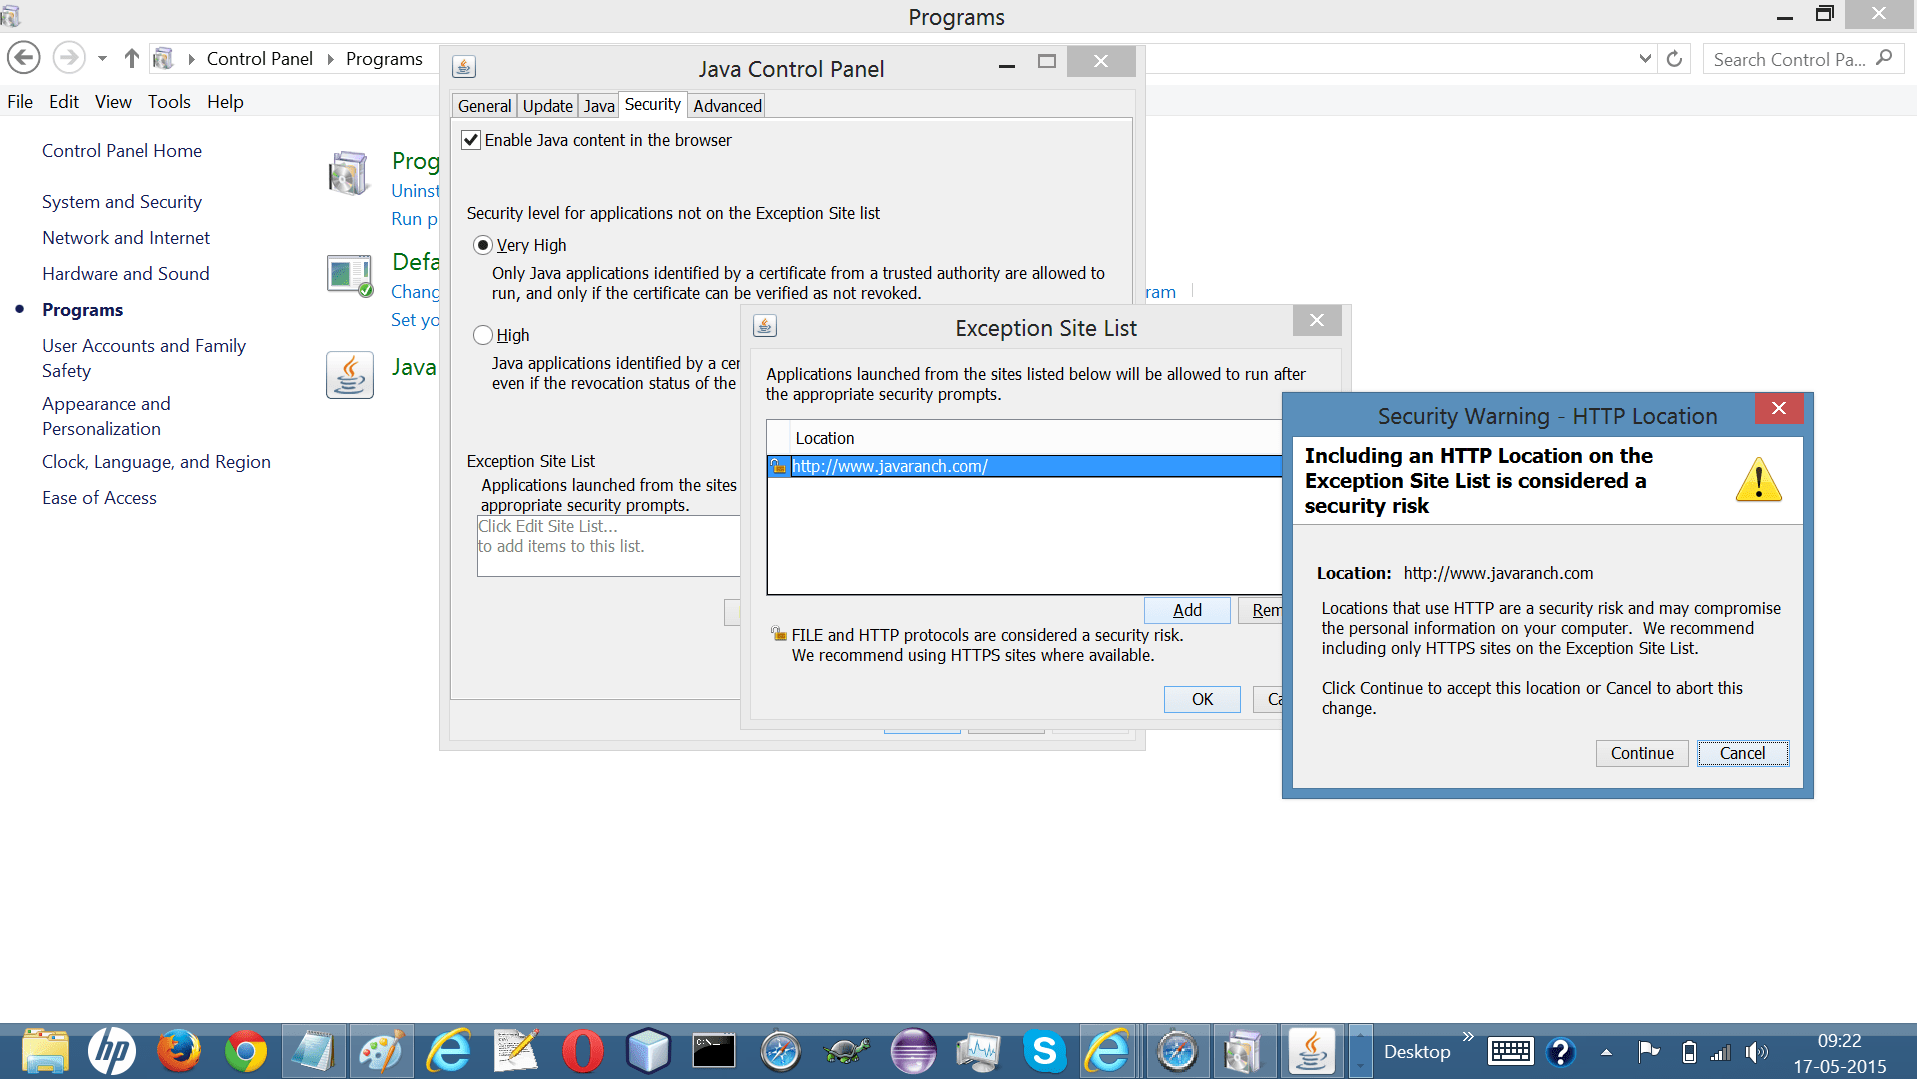Open Appearance and Personalization link
The image size is (1917, 1079).
point(106,416)
